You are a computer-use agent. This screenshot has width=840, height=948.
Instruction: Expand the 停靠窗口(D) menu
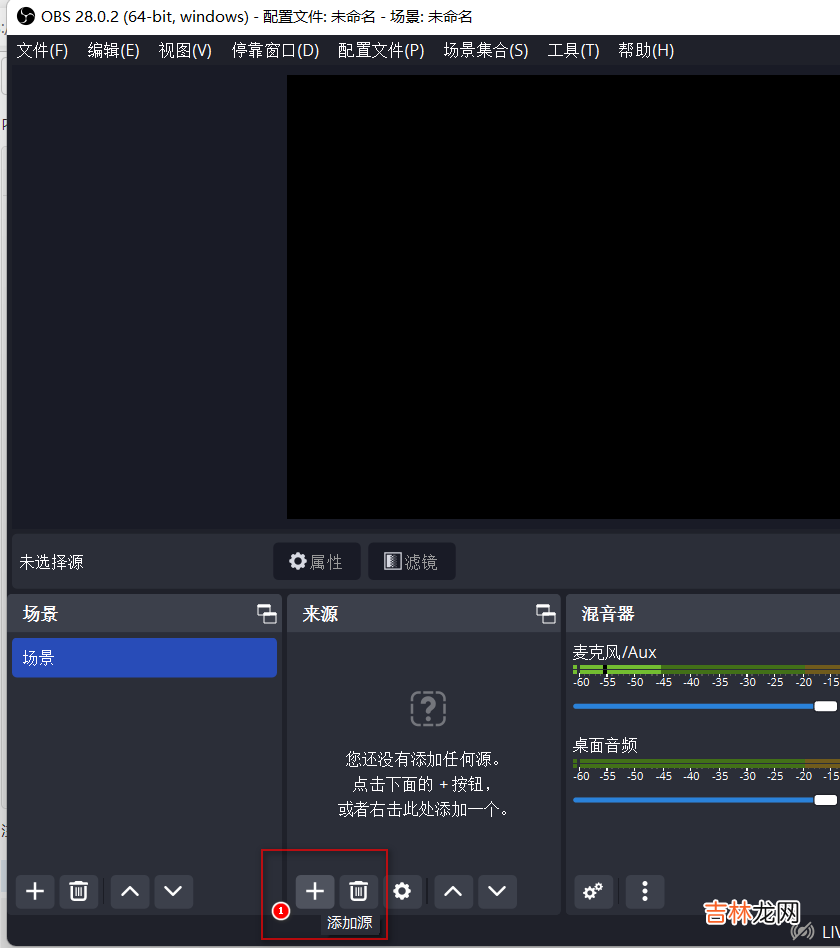click(x=275, y=50)
